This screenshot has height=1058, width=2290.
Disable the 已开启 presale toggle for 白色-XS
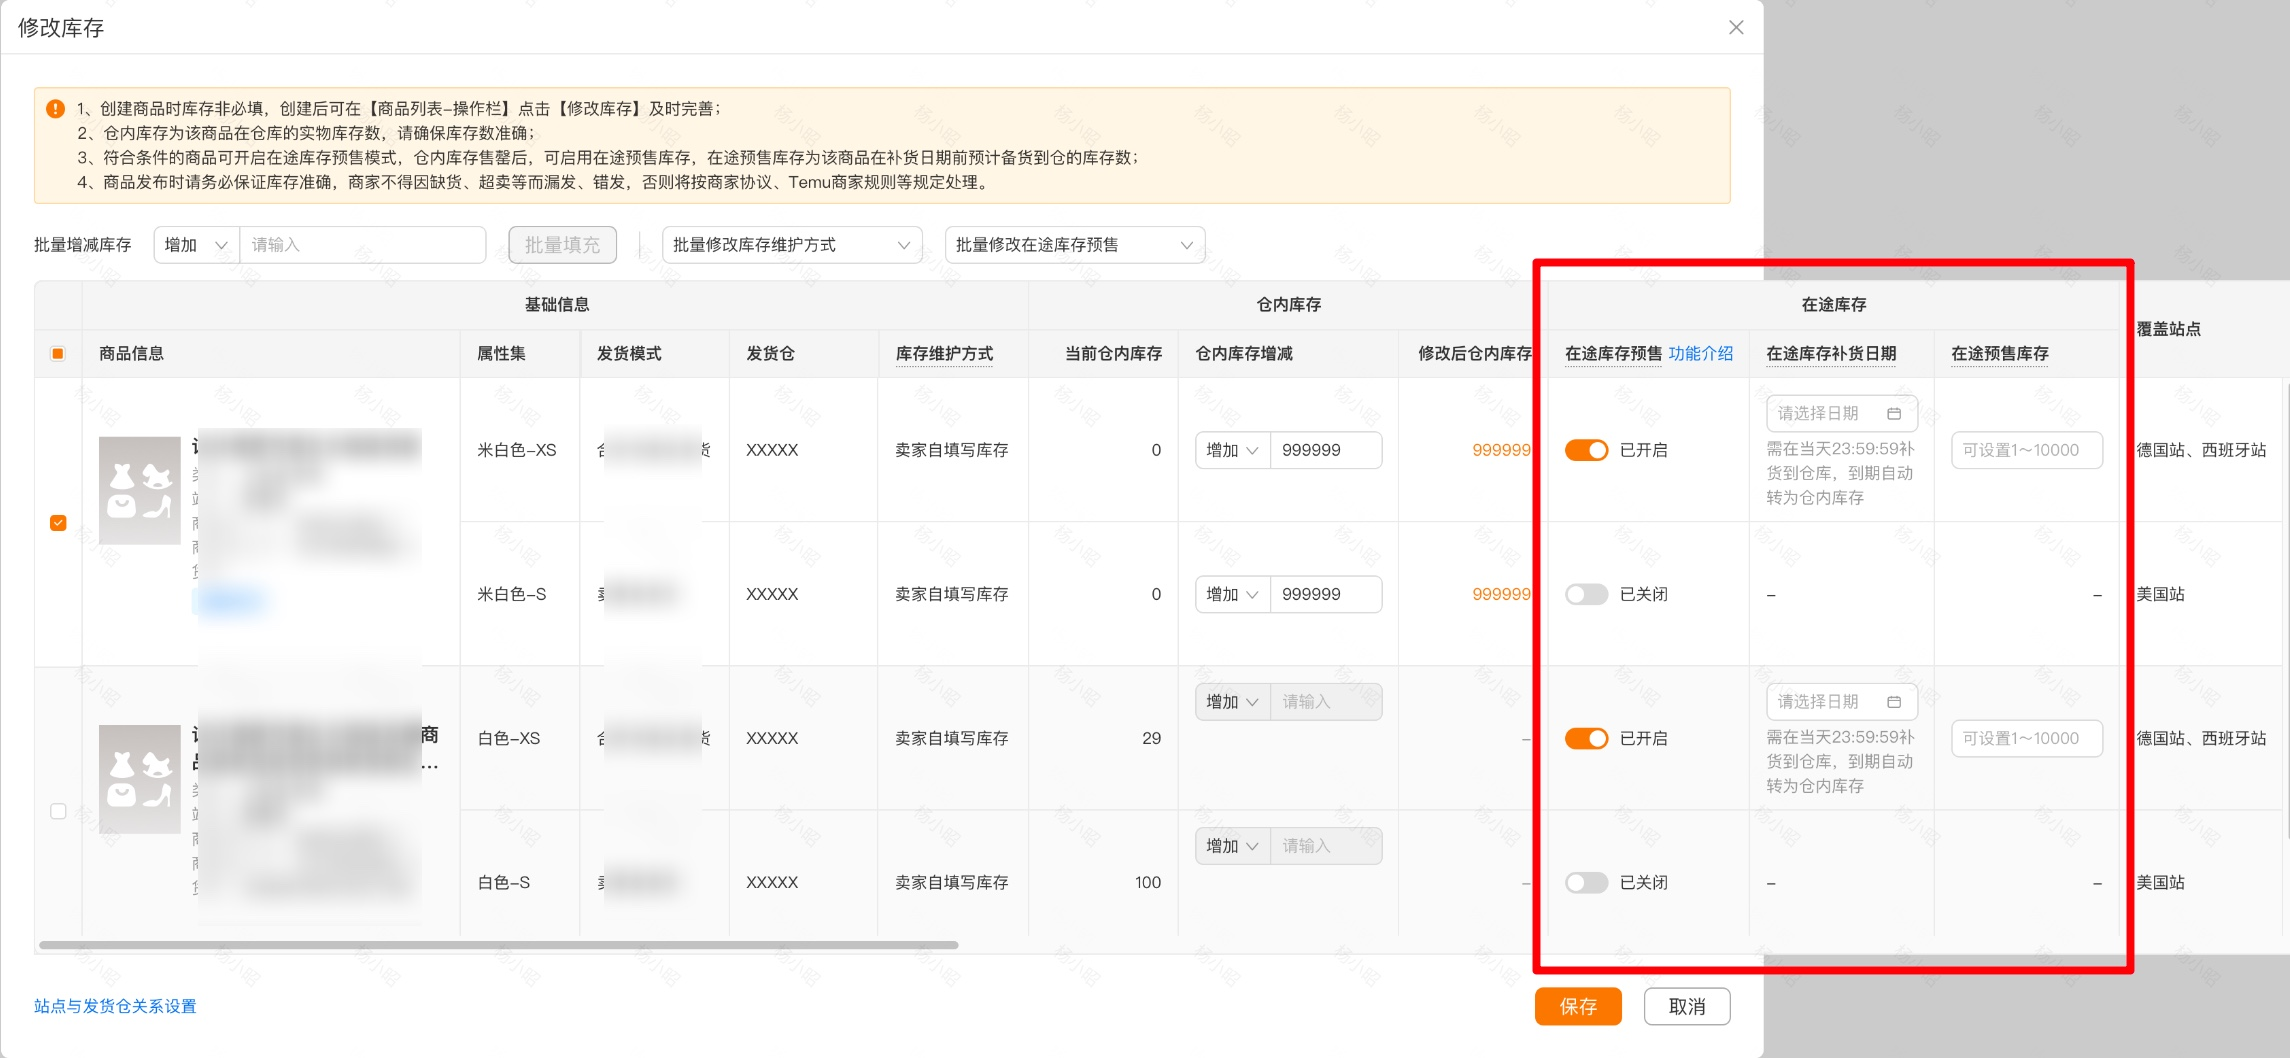coord(1587,738)
